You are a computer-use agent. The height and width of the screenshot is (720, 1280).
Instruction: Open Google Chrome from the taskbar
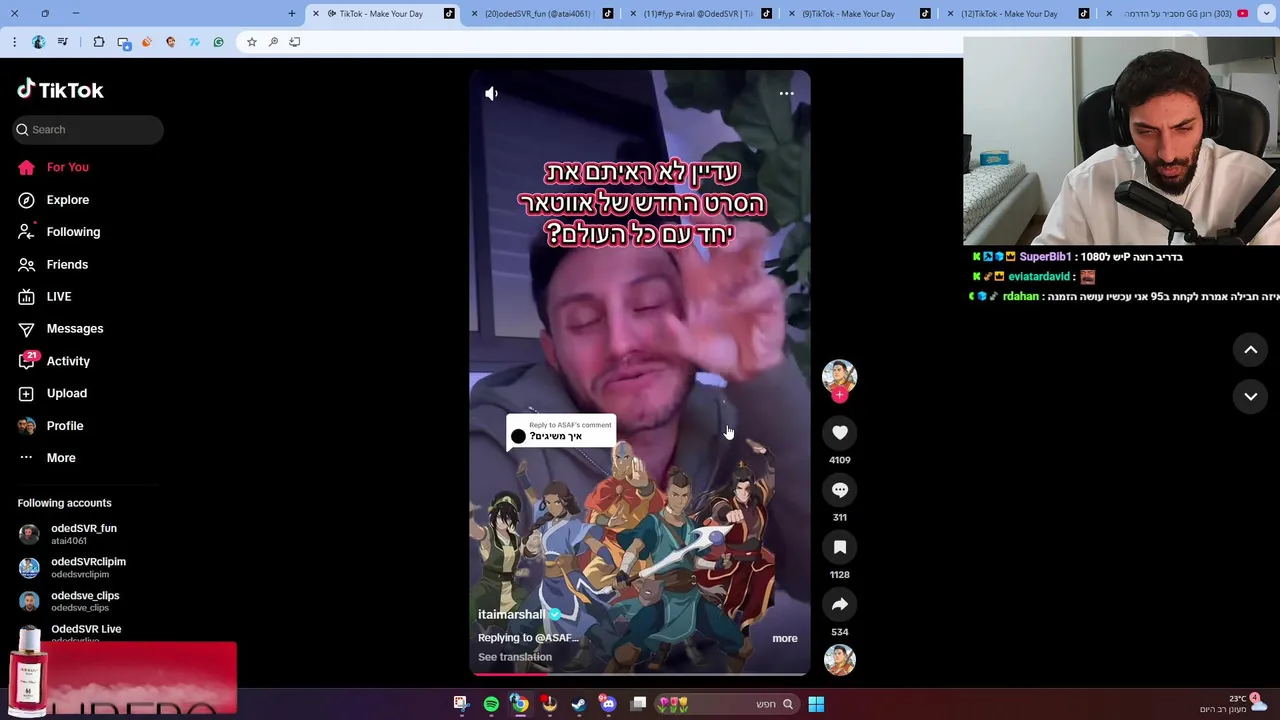pos(520,705)
